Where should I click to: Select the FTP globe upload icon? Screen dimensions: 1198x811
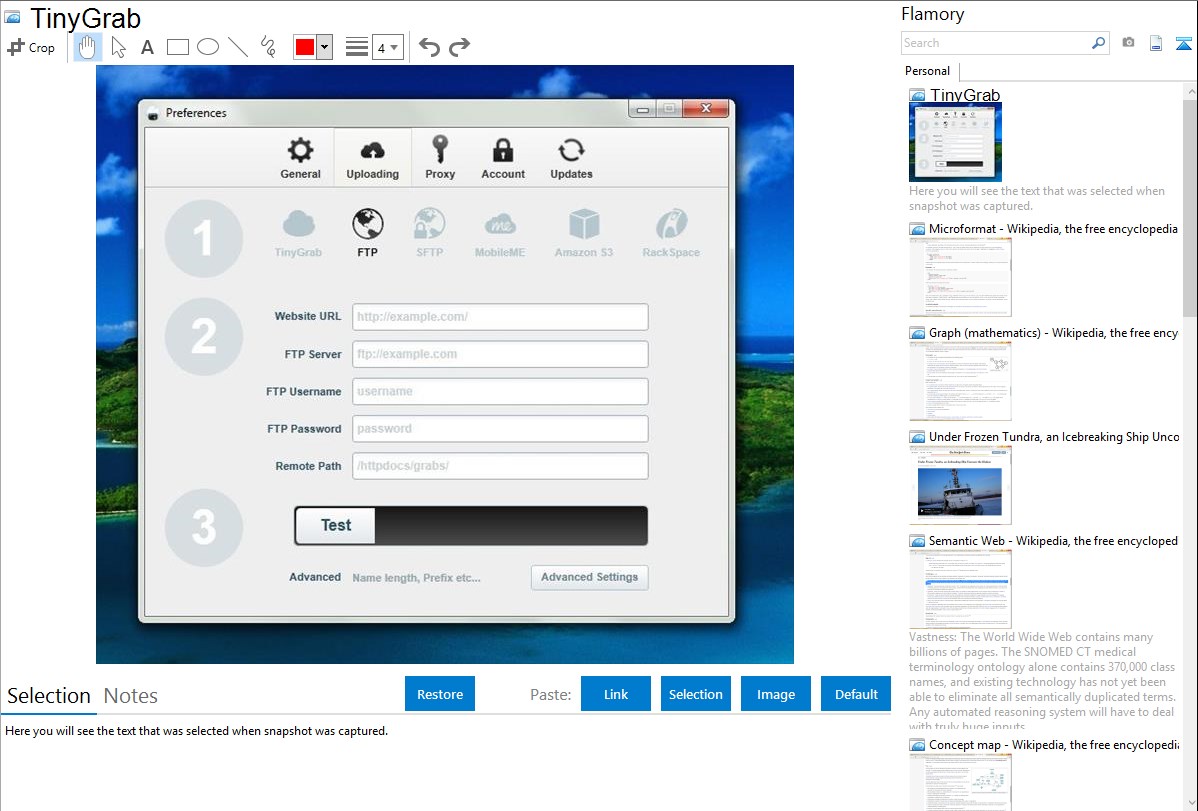[x=367, y=233]
